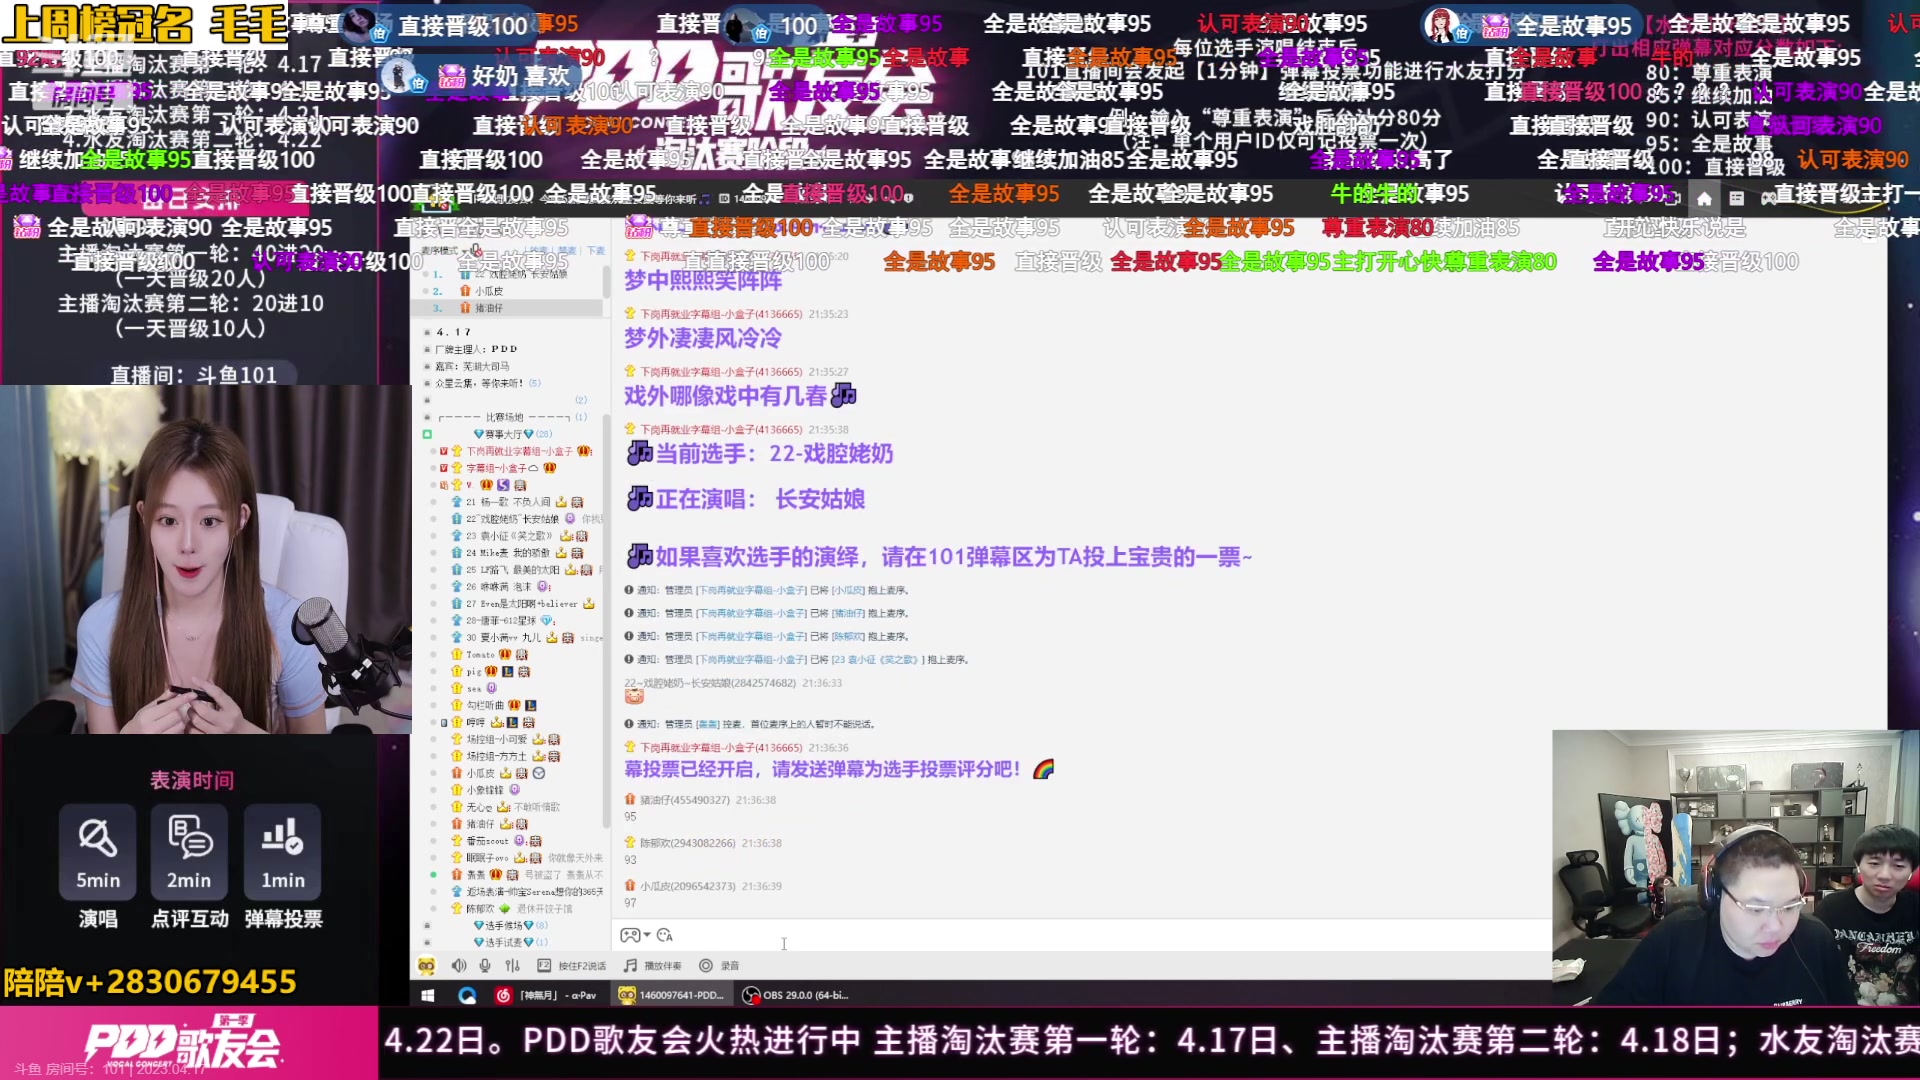Open chat sender 小瓜皮(2096542373) name
This screenshot has width=1920, height=1080.
(x=687, y=886)
